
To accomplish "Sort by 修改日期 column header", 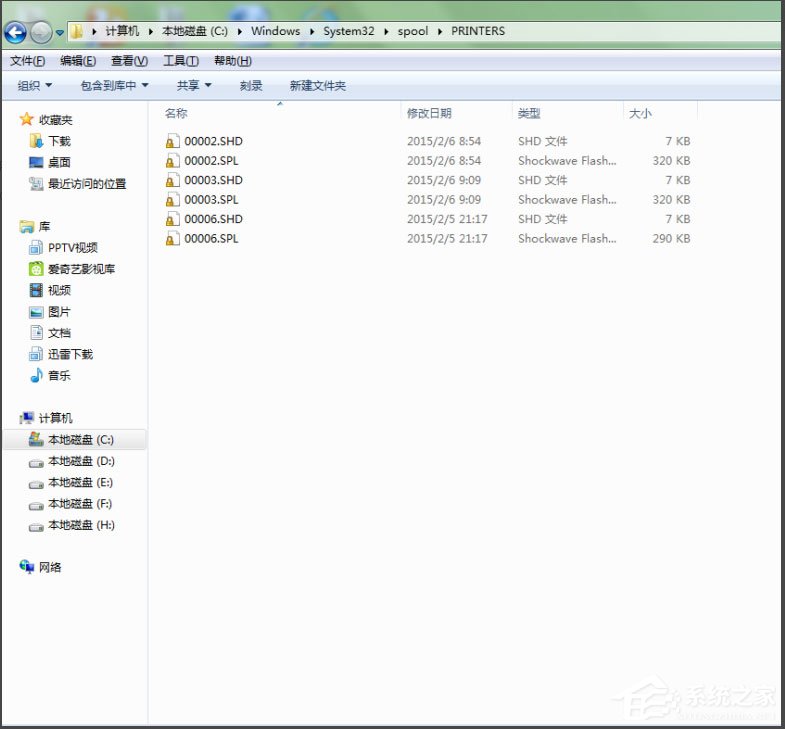I will [429, 114].
